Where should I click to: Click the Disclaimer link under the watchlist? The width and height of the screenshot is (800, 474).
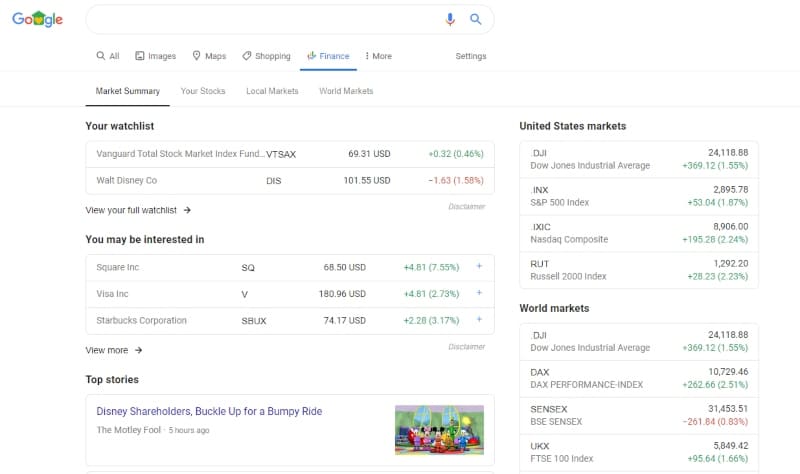466,207
